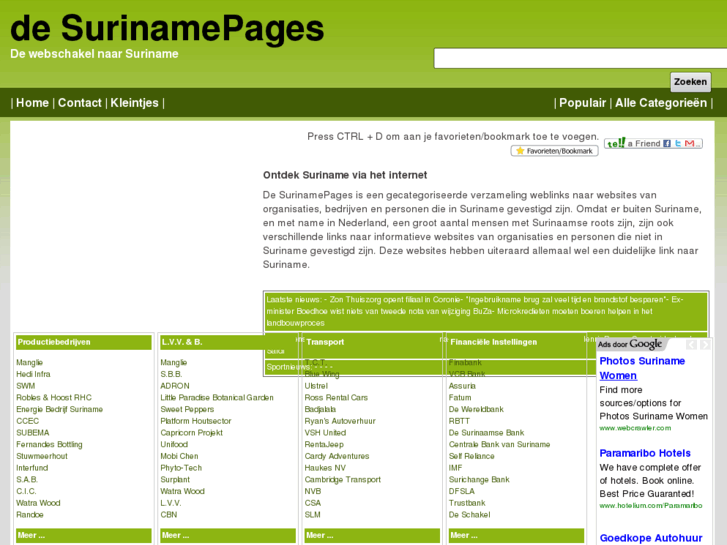
Task: Open Cambridge Transport link
Action: tap(343, 480)
